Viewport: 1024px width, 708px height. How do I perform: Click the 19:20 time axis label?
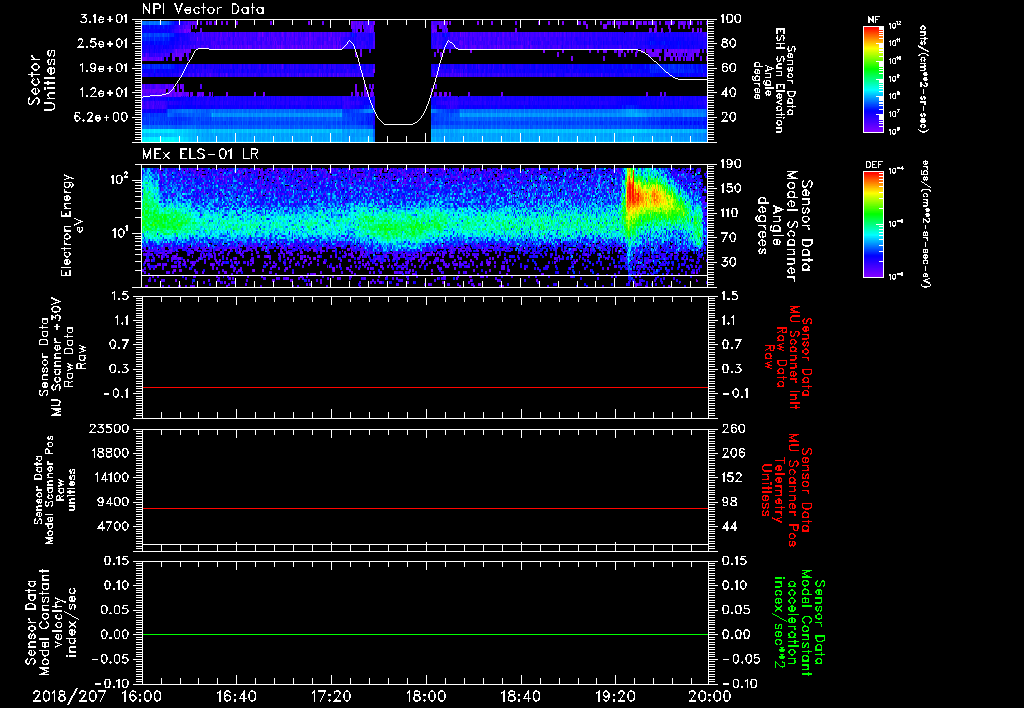point(615,696)
